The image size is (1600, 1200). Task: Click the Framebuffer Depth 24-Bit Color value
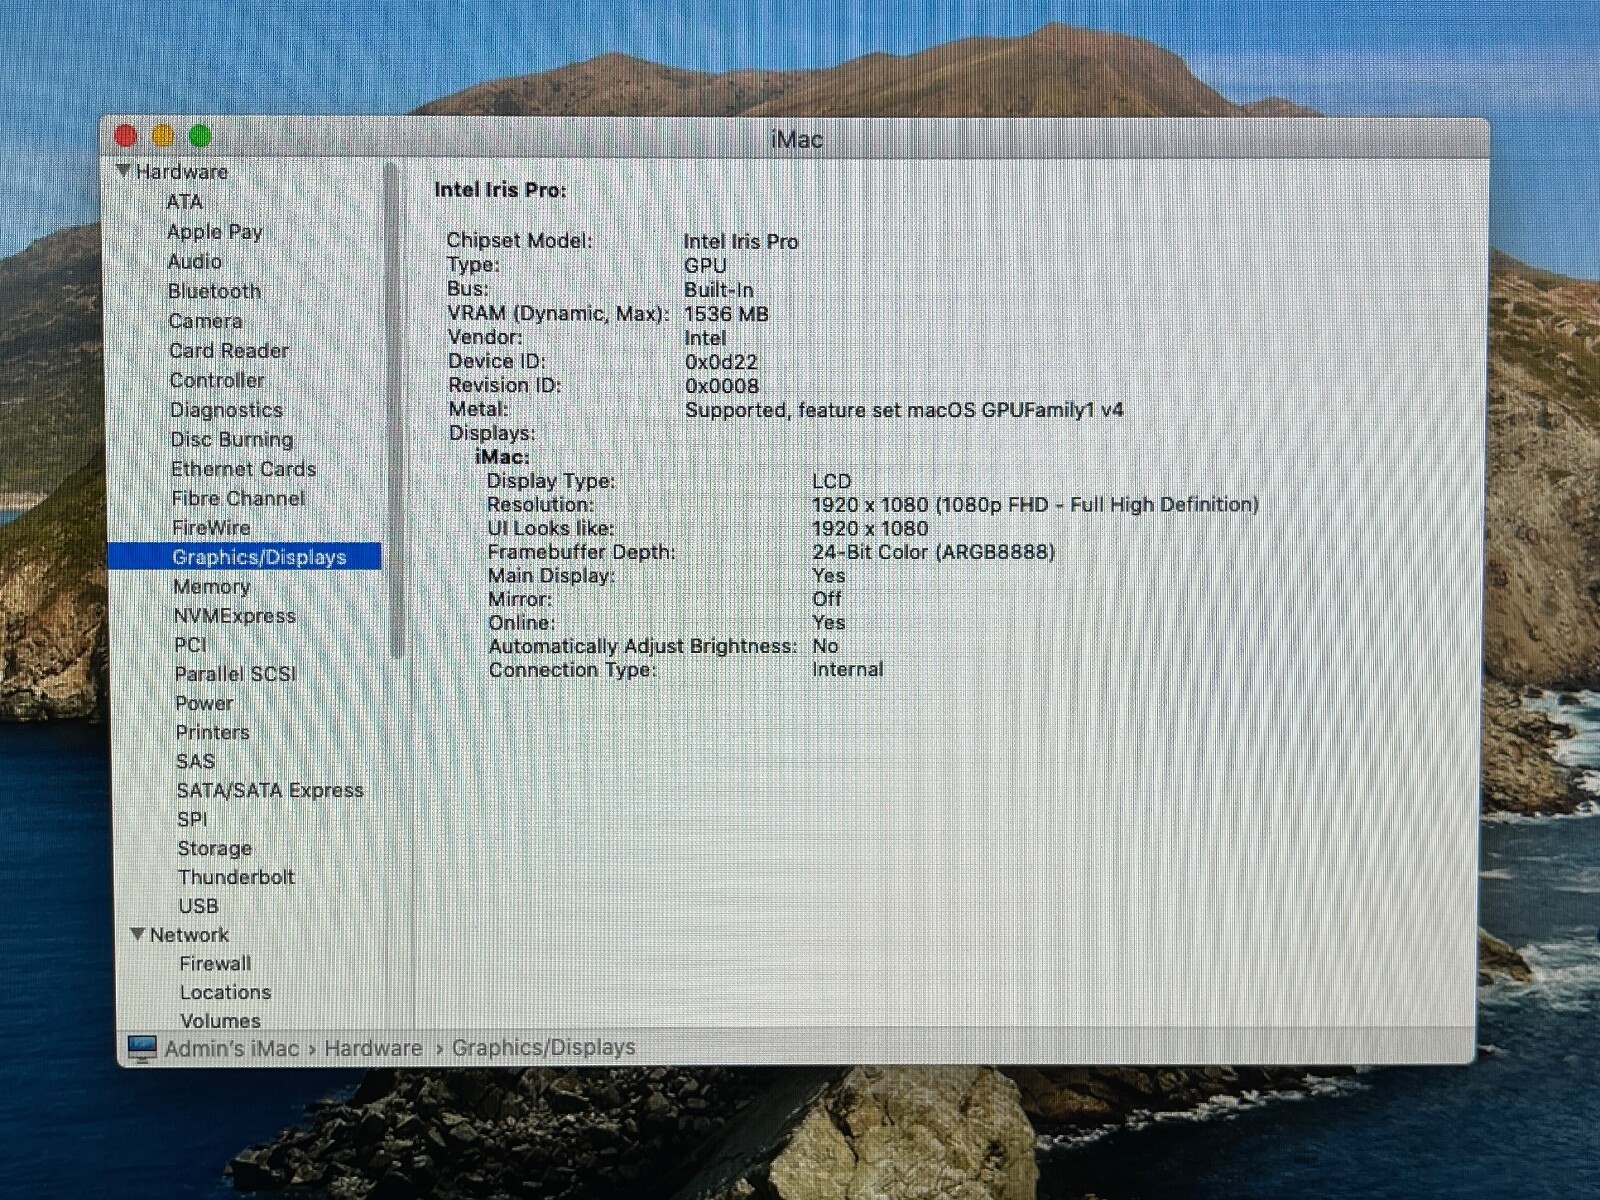933,552
